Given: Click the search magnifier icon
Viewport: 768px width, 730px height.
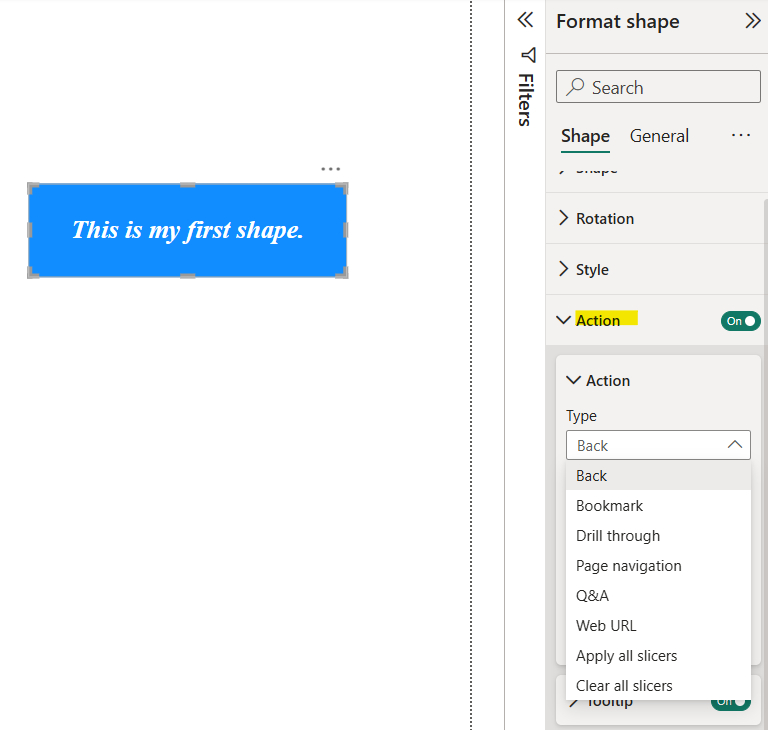Looking at the screenshot, I should coord(575,88).
